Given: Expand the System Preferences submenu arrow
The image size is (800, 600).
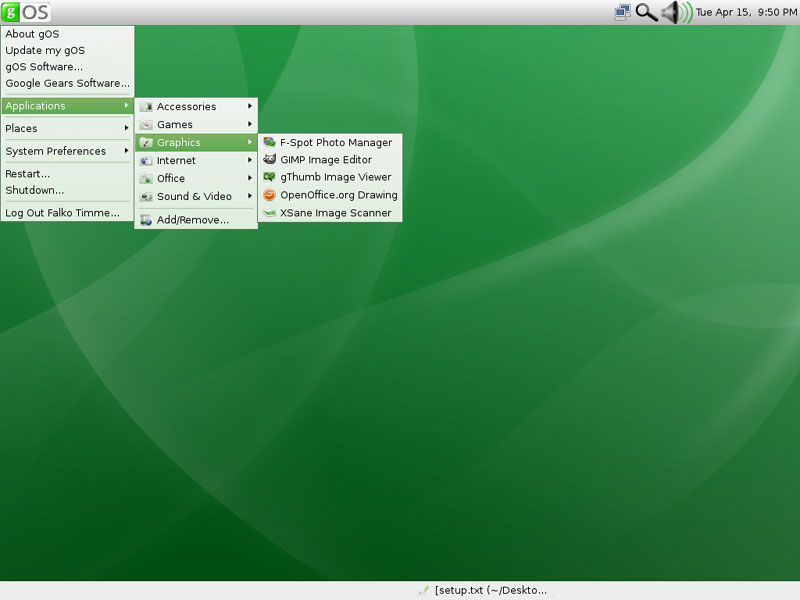Looking at the screenshot, I should point(126,151).
